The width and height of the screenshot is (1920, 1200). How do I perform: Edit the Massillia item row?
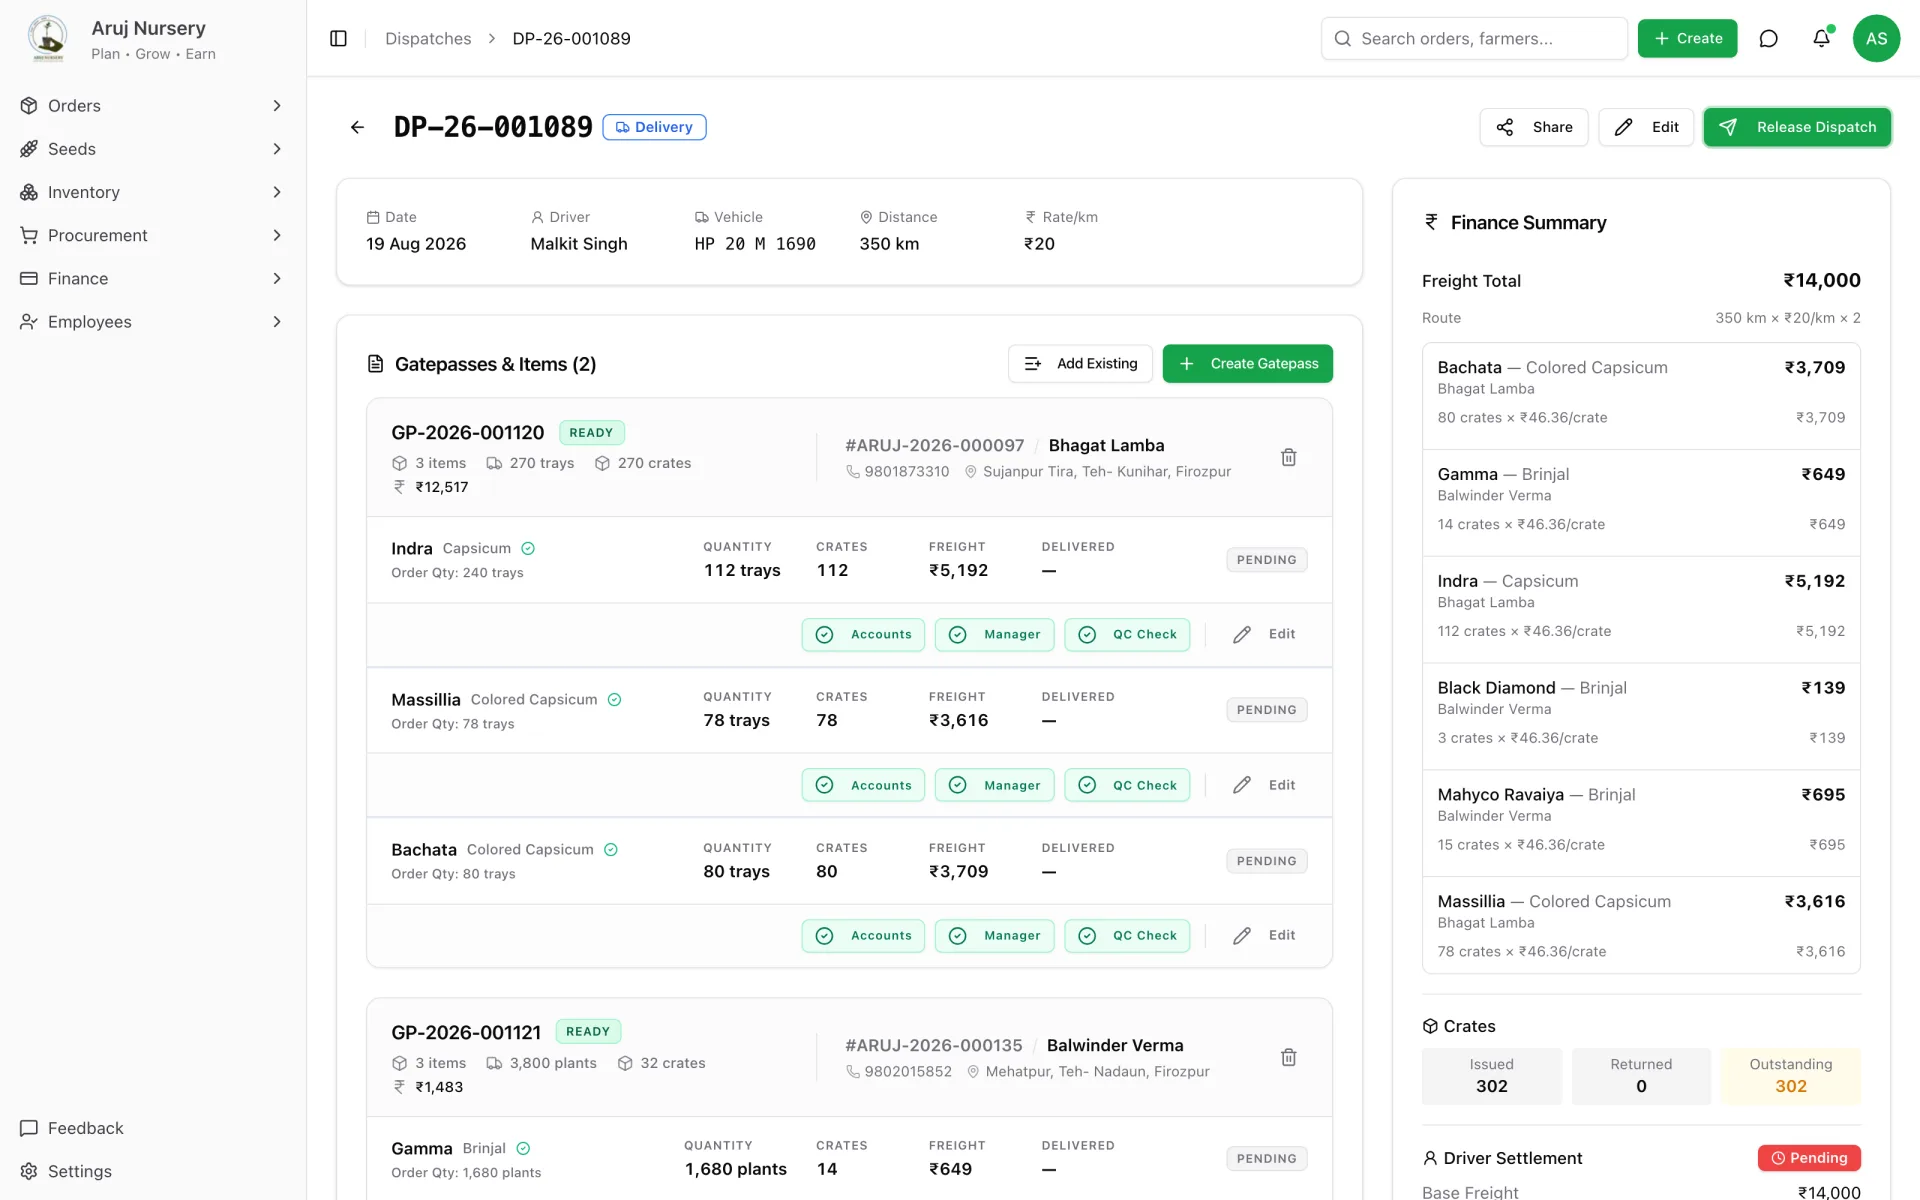1264,785
